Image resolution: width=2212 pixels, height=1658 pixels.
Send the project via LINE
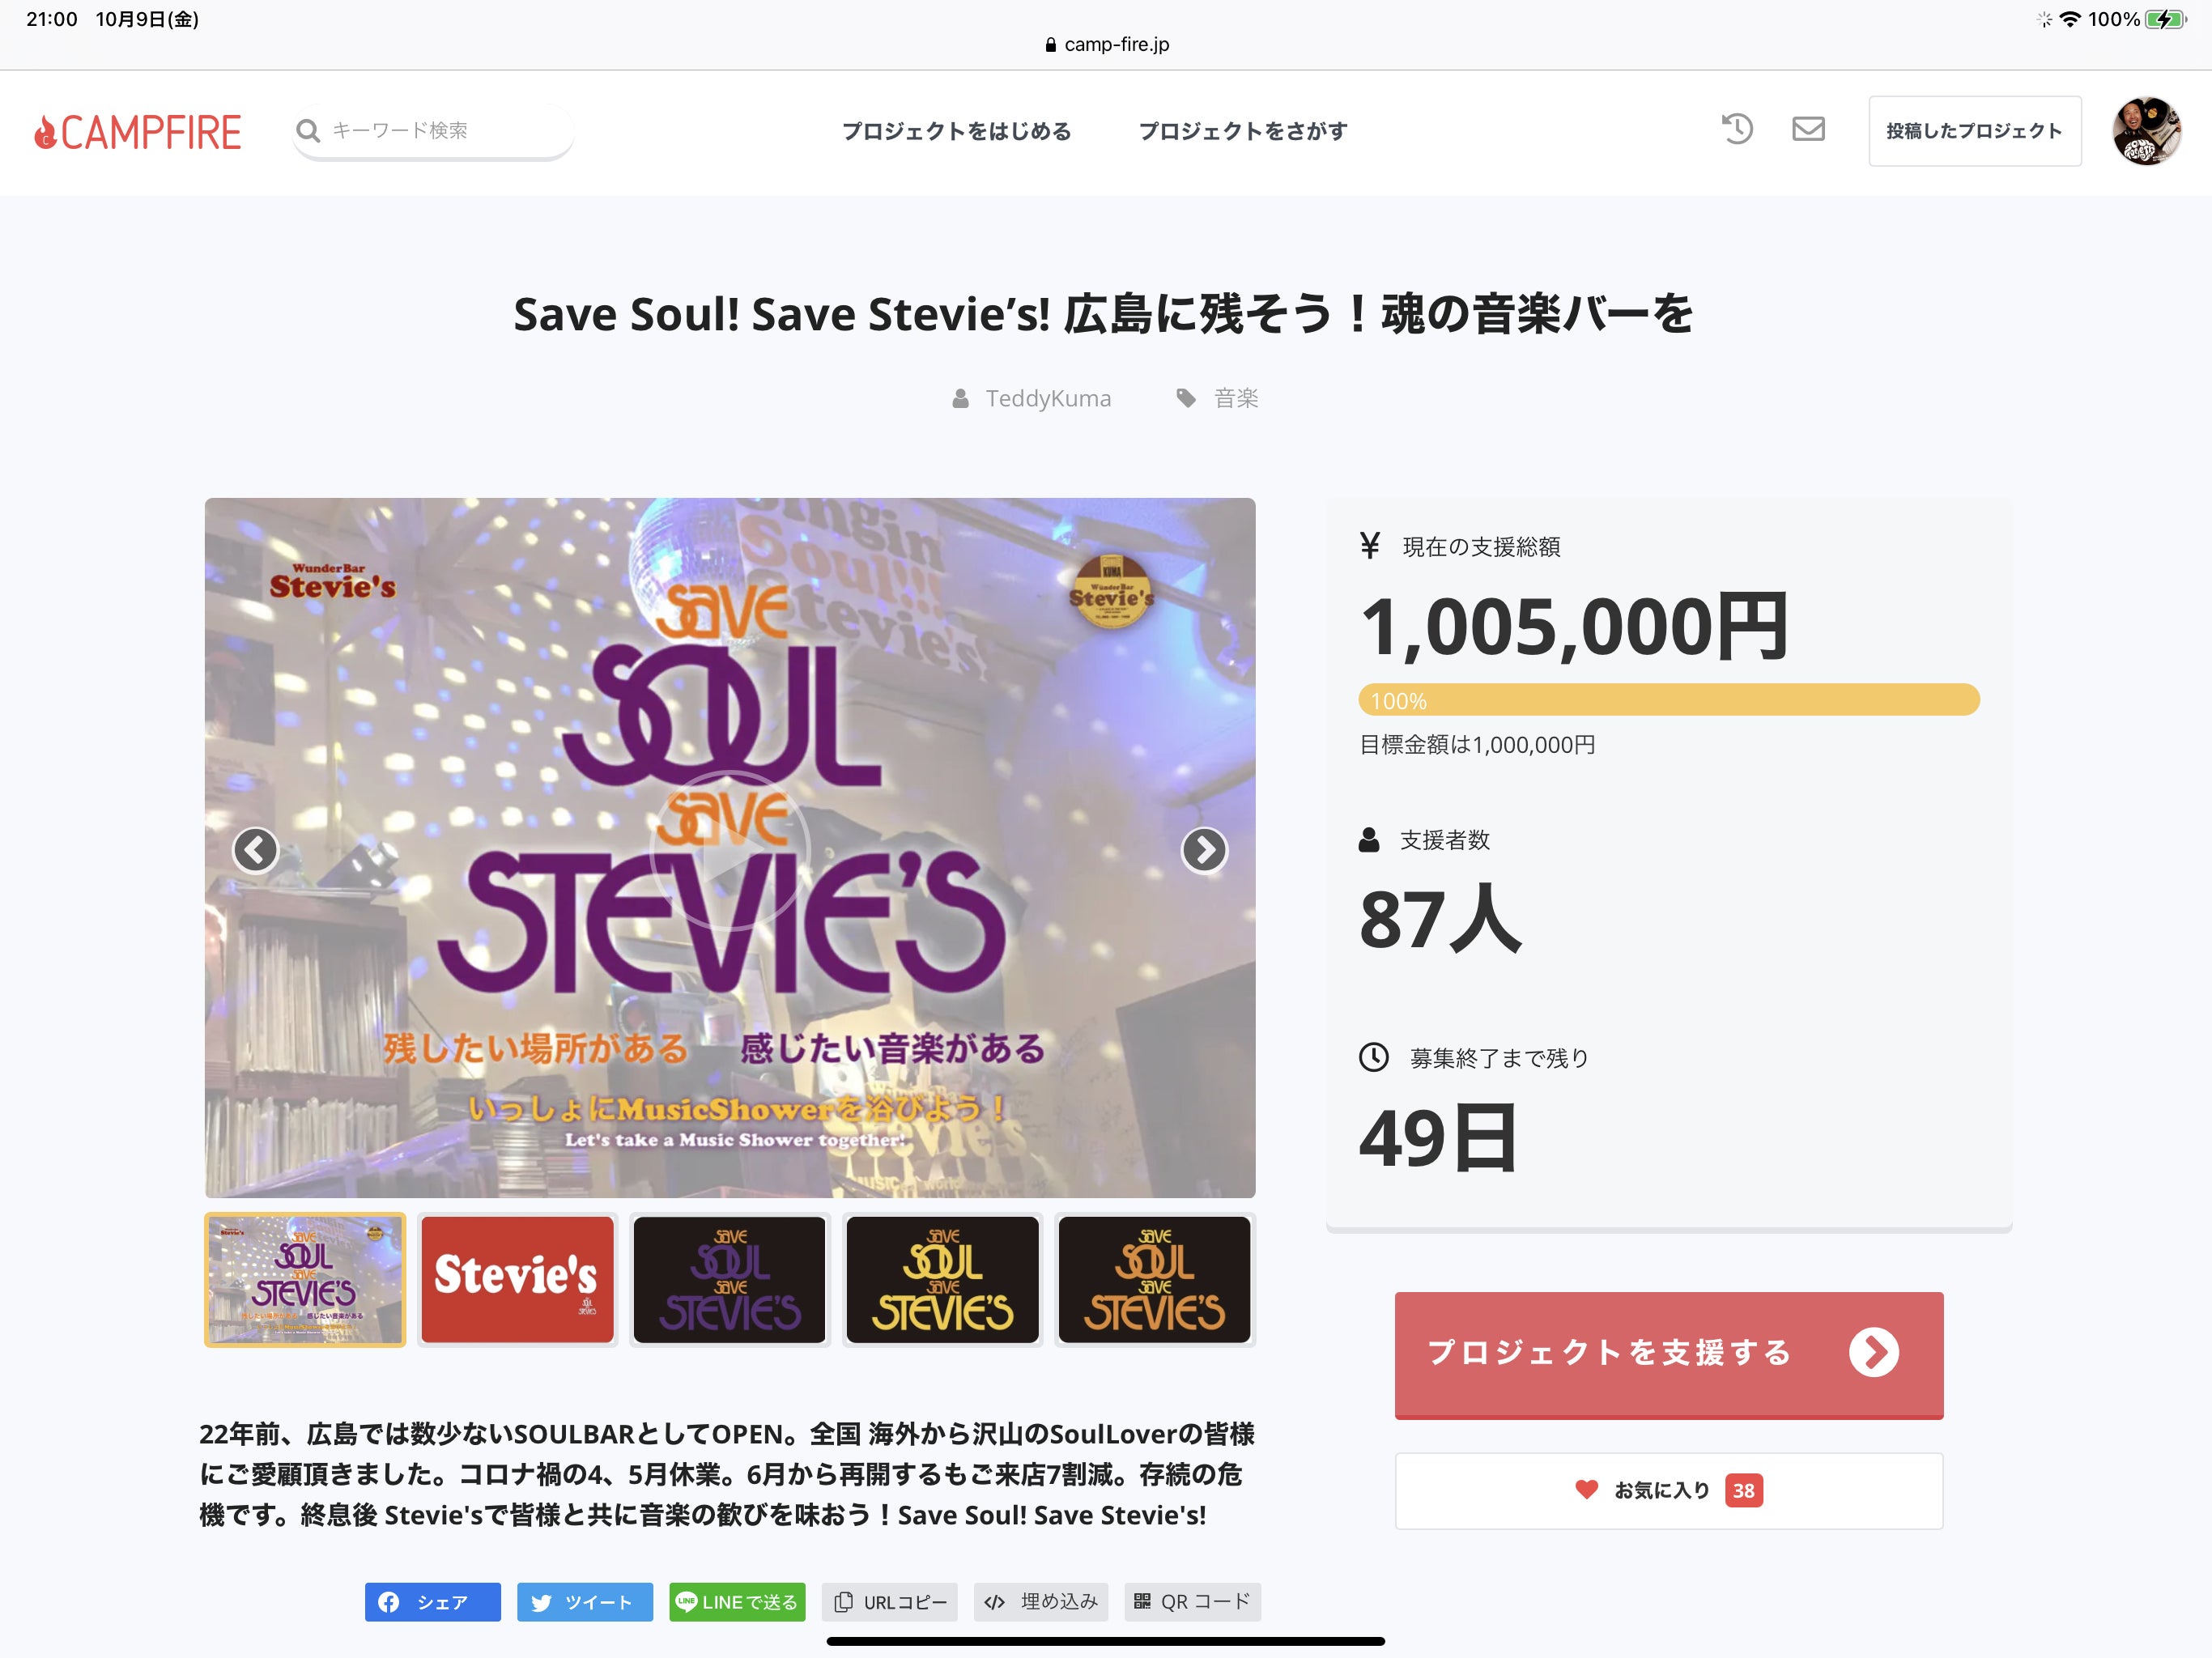point(737,1602)
